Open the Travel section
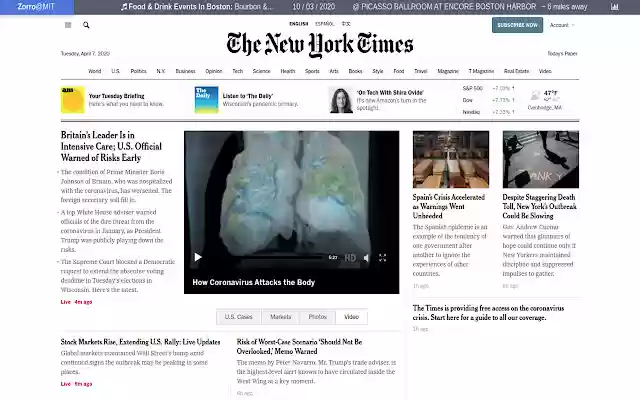Image resolution: width=640 pixels, height=400 pixels. (x=421, y=71)
